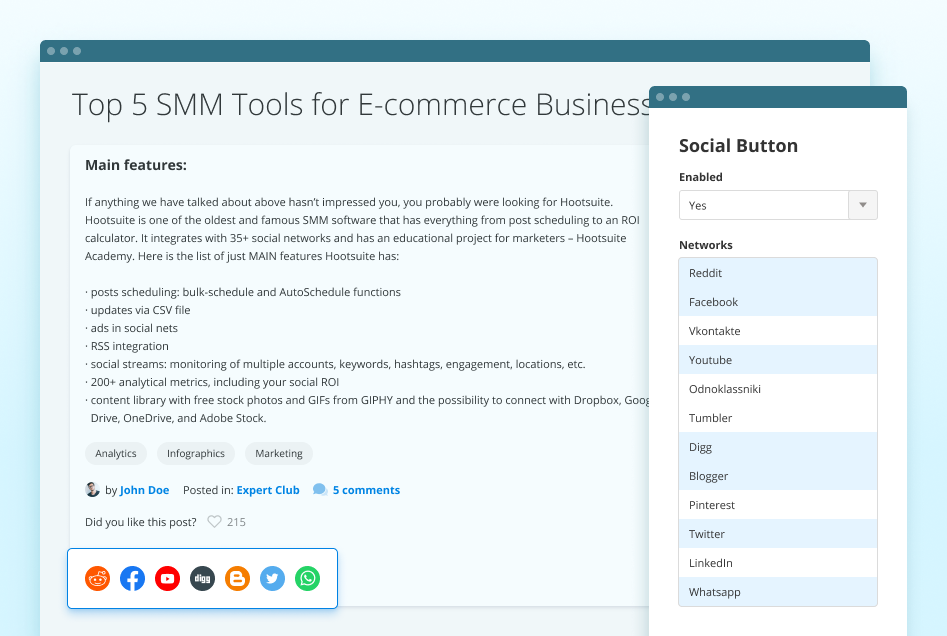Tweet the post via the Twitter icon
This screenshot has height=636, width=947.
272,578
